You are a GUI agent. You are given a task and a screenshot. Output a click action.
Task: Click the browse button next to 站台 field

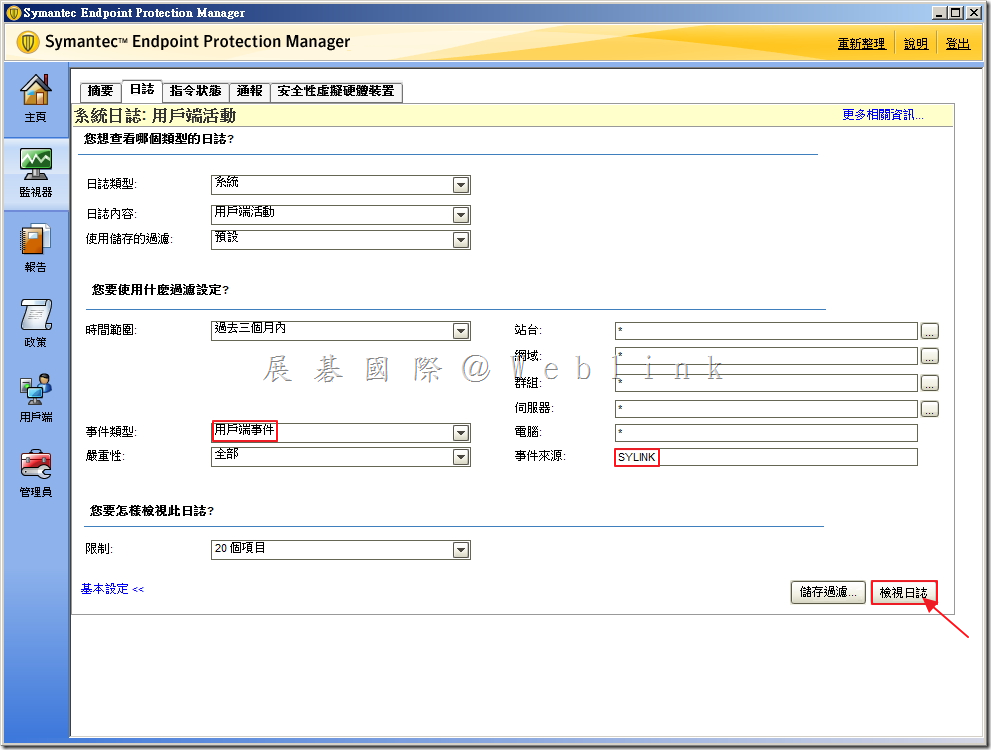[930, 331]
